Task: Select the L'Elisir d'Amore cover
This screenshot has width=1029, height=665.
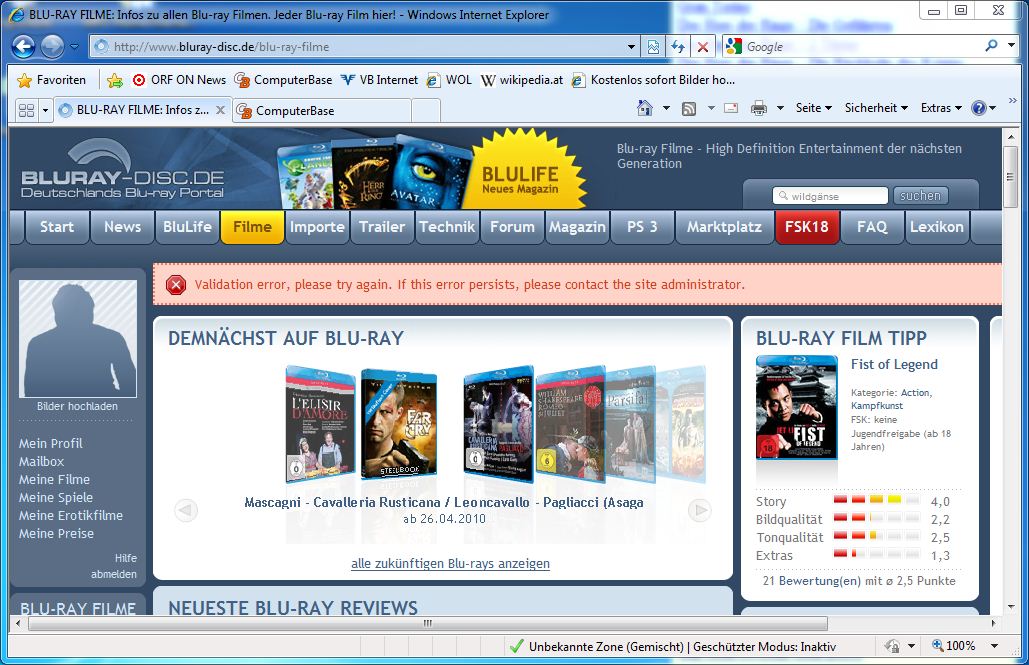Action: coord(320,424)
